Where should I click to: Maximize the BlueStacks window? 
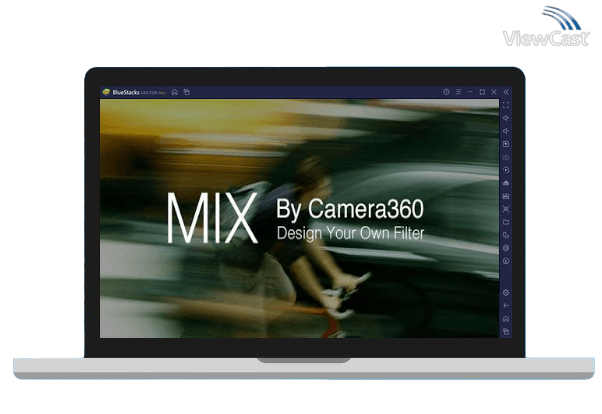pos(482,92)
